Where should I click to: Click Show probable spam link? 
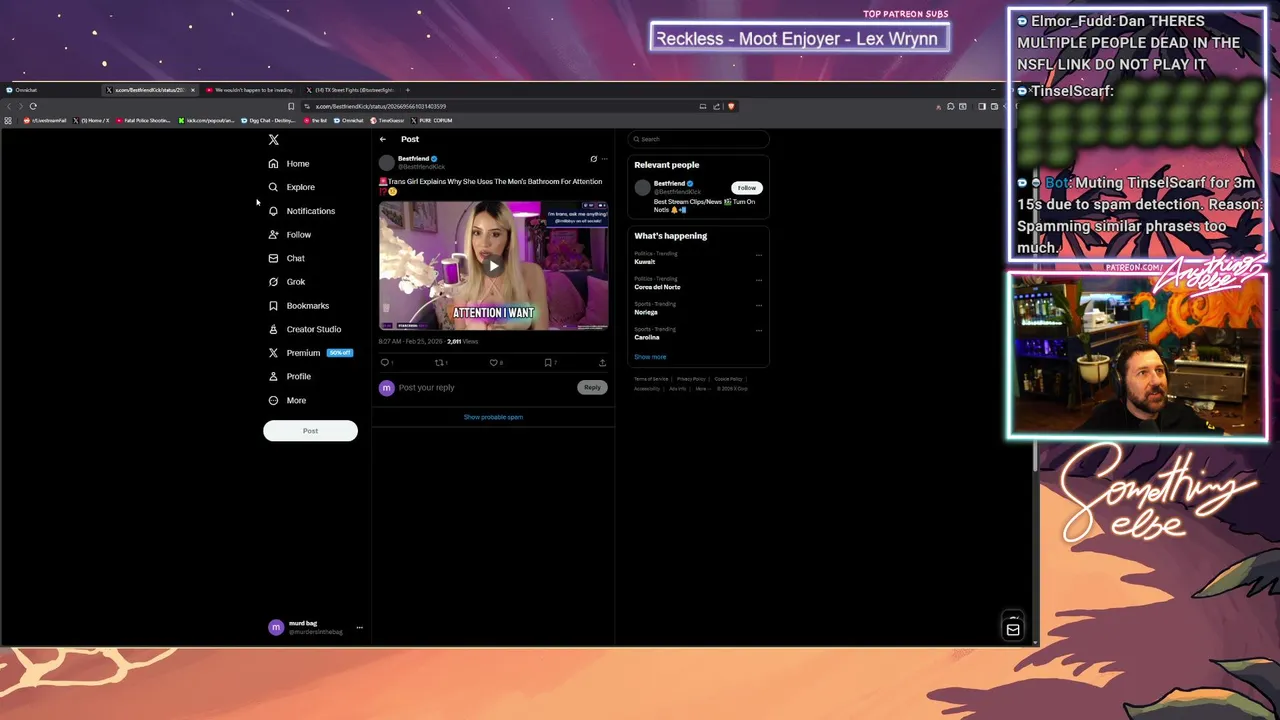click(x=493, y=417)
